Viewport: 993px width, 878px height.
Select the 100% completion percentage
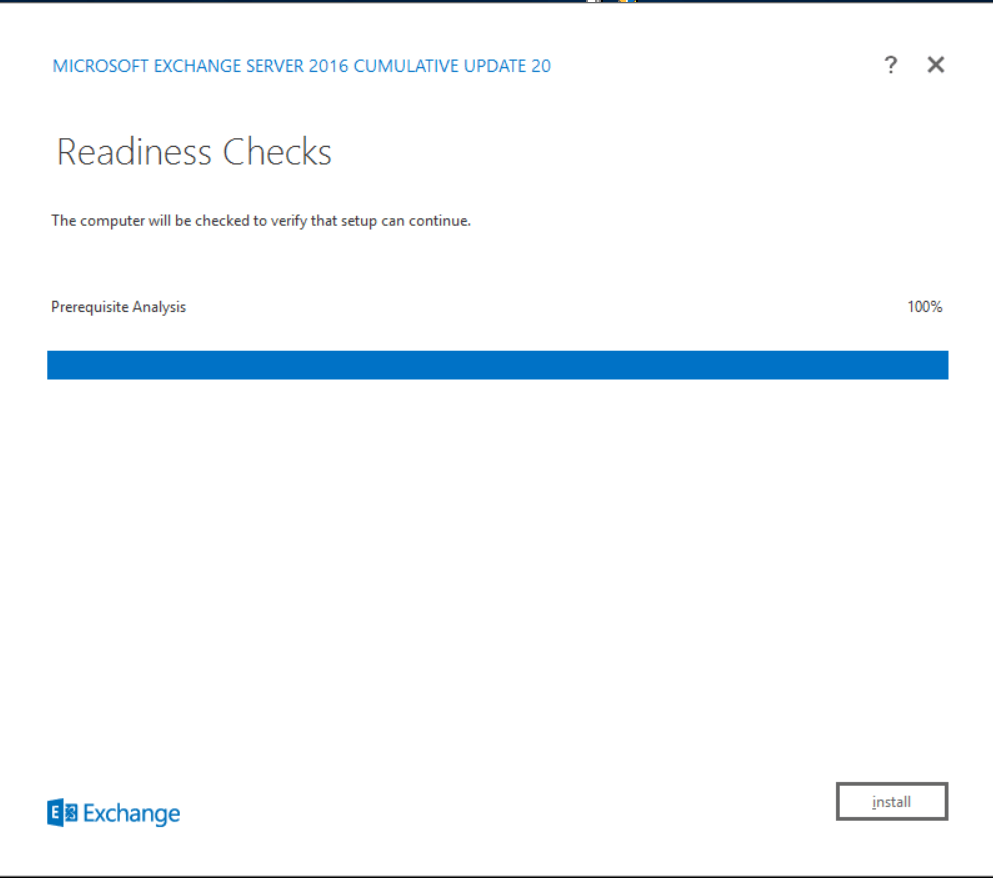click(x=924, y=307)
